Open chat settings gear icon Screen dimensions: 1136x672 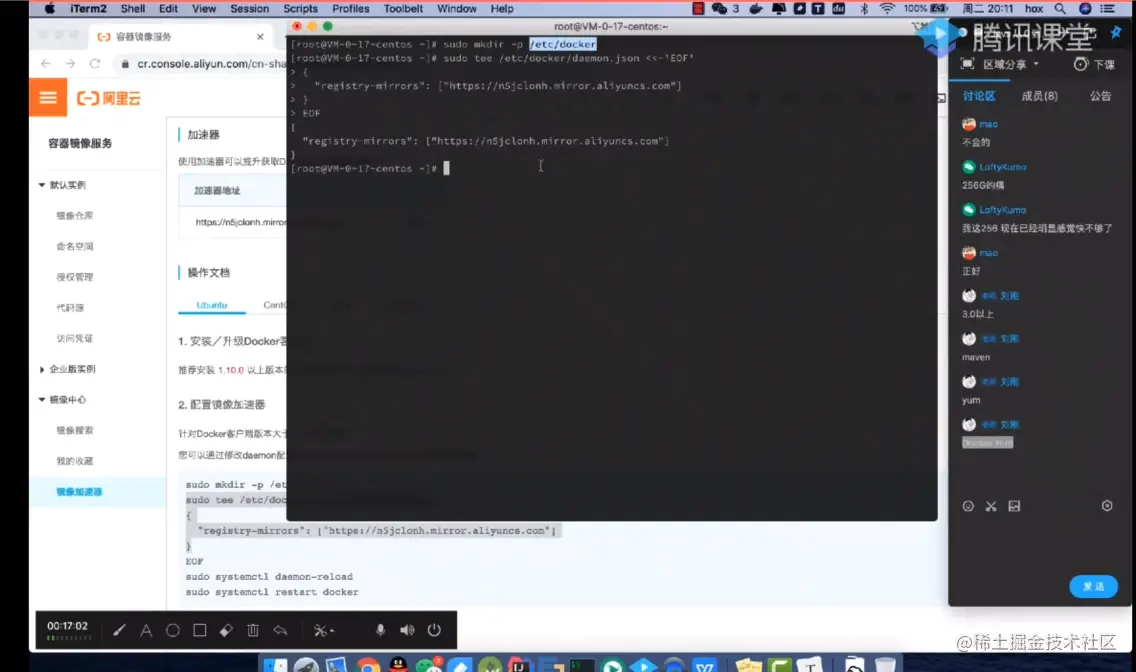(x=1107, y=505)
